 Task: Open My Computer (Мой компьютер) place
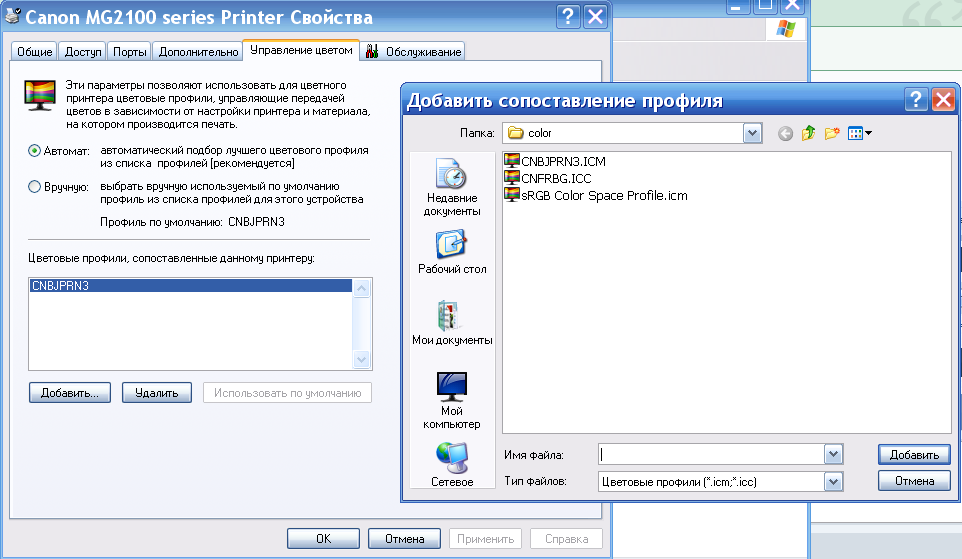point(452,400)
